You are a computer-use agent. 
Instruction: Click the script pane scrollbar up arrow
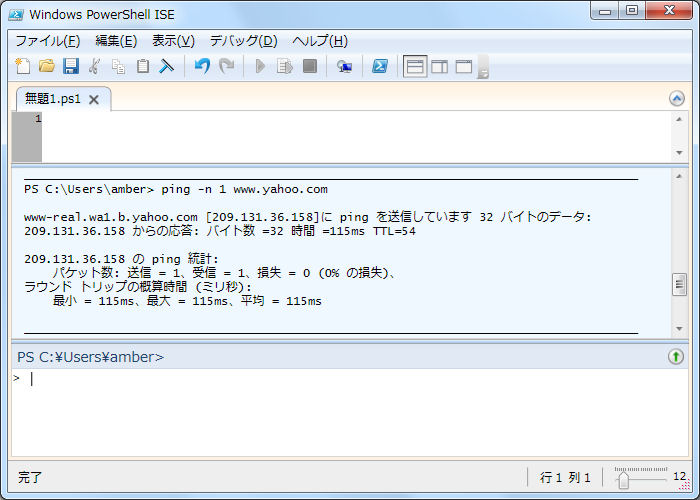[679, 119]
